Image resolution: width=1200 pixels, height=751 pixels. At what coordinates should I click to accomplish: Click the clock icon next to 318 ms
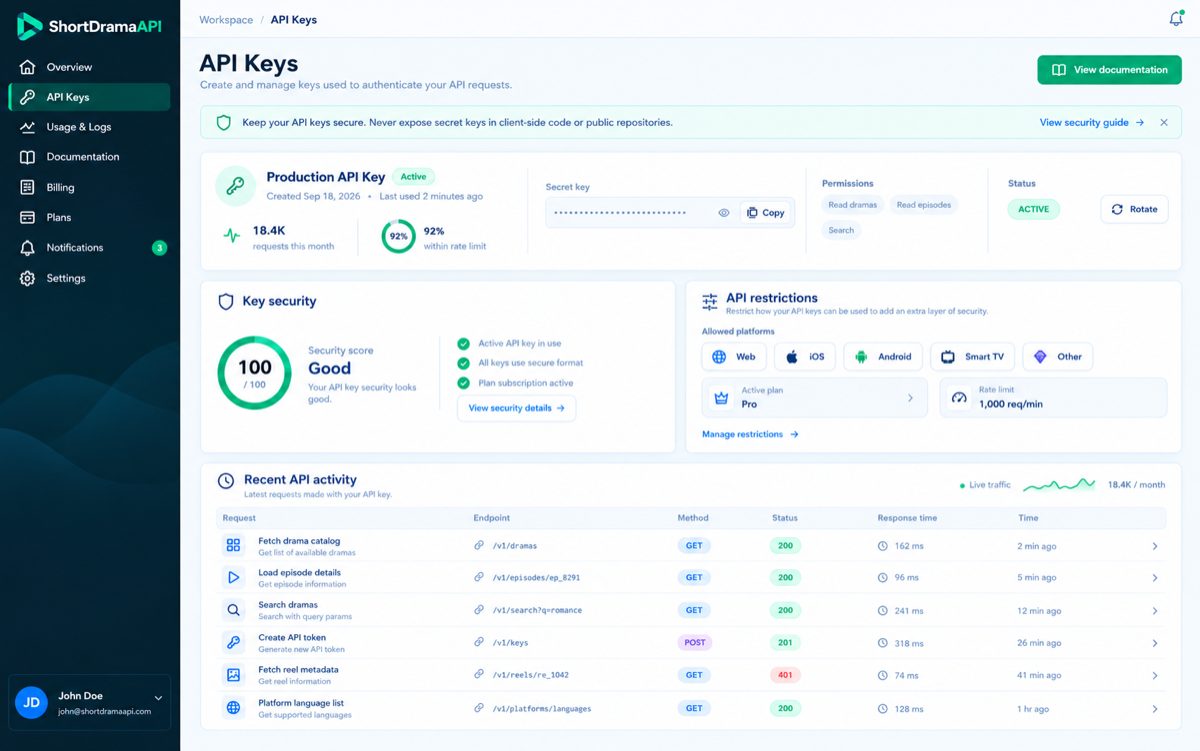pyautogui.click(x=883, y=643)
